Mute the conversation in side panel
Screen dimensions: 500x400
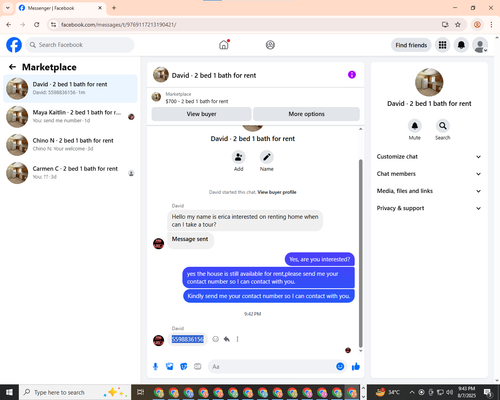point(415,126)
